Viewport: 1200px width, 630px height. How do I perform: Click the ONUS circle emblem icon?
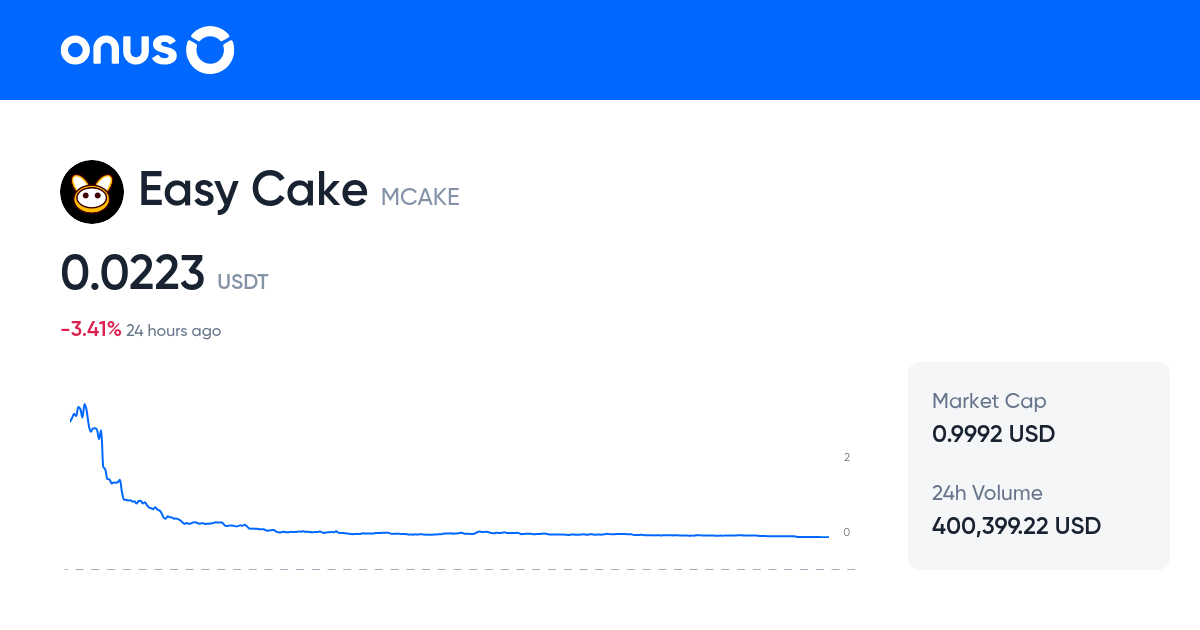211,50
